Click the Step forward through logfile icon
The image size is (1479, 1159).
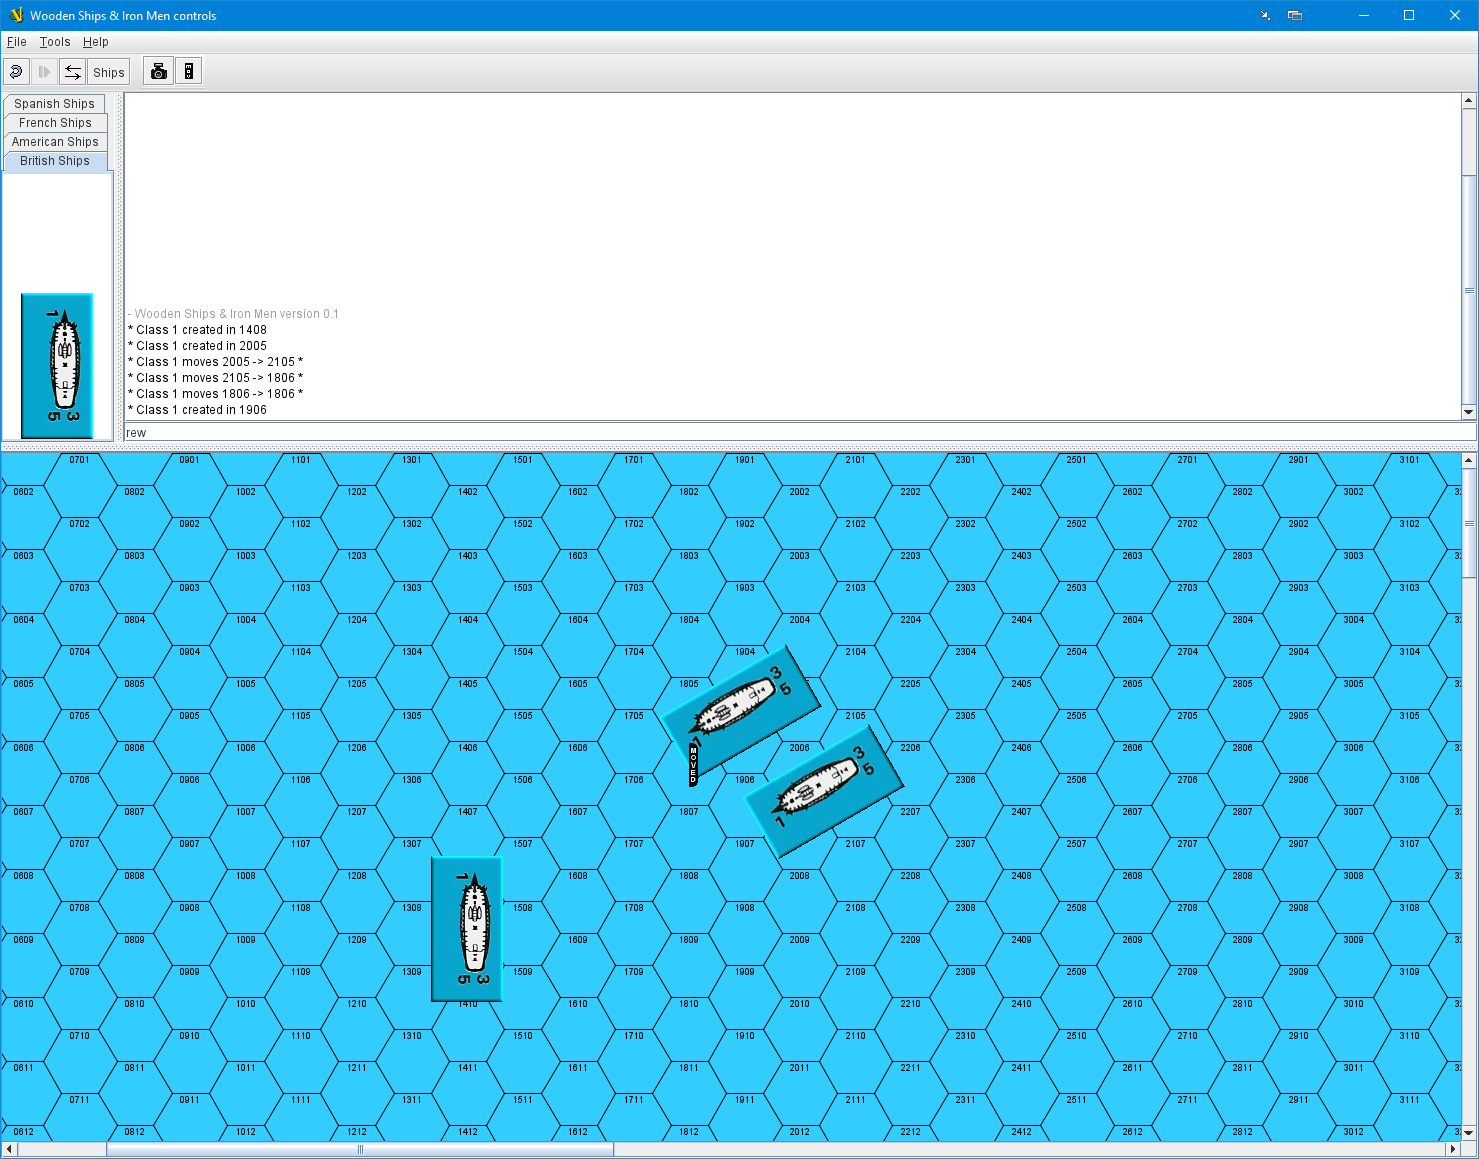tap(44, 72)
